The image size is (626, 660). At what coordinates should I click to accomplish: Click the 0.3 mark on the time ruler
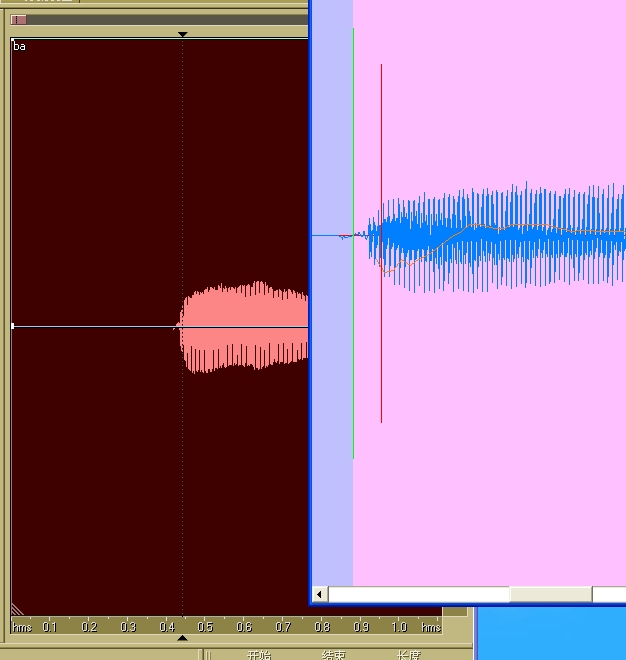pos(128,627)
